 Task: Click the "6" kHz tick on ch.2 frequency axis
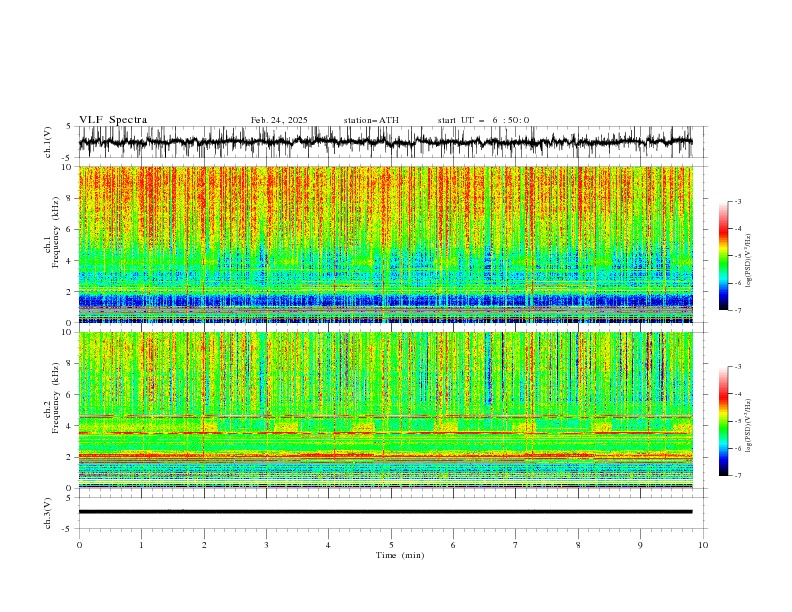coord(71,395)
